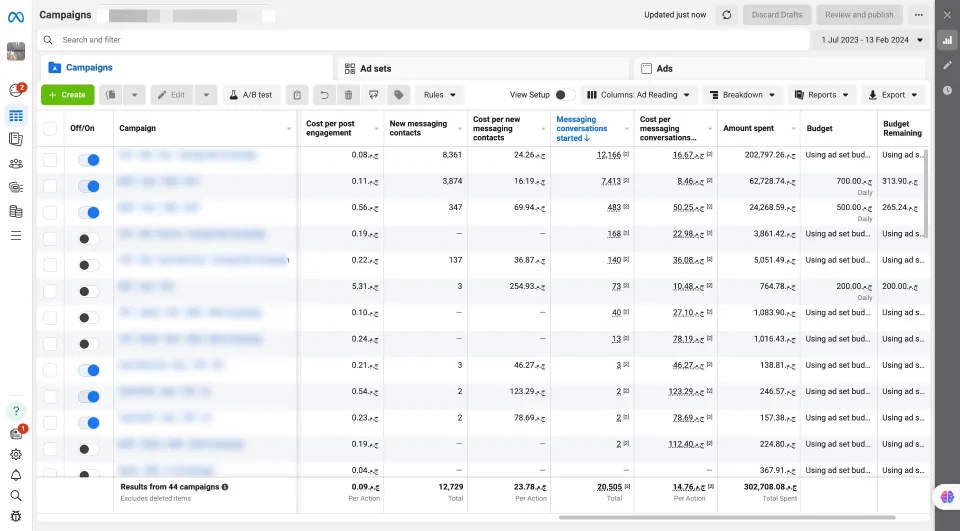Click the brain assistant icon
The width and height of the screenshot is (960, 531).
(x=947, y=497)
